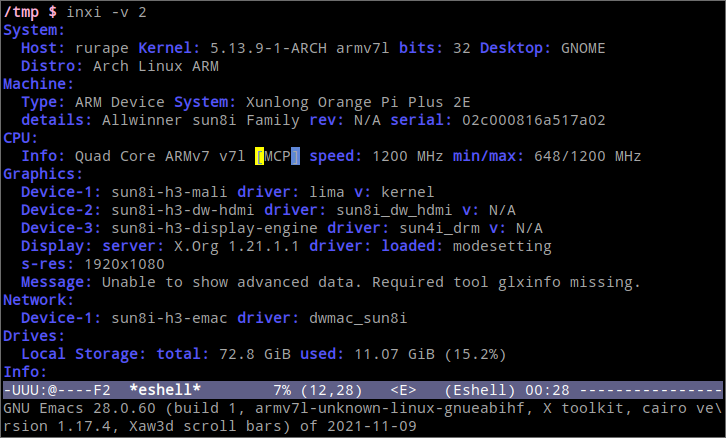Click 'glxinfo' in the message line
The height and width of the screenshot is (438, 726).
pos(529,282)
